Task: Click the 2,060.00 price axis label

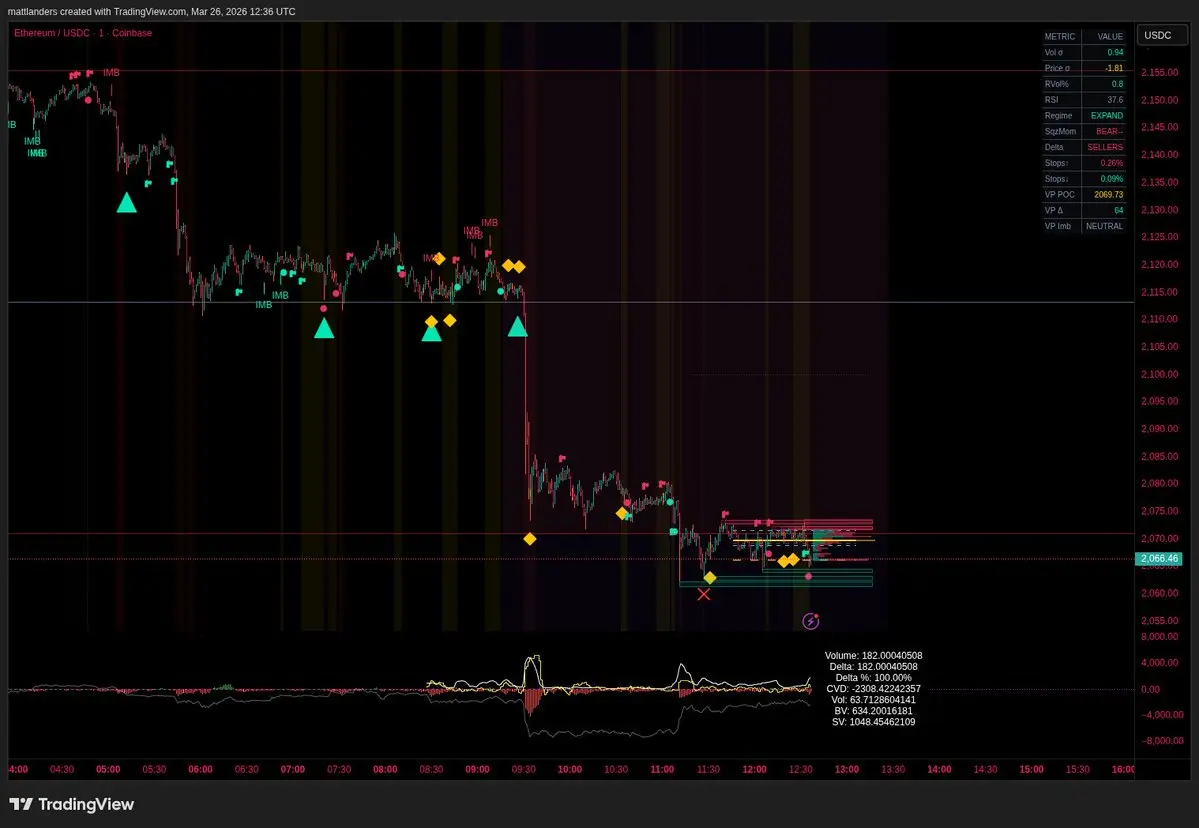Action: click(1159, 593)
